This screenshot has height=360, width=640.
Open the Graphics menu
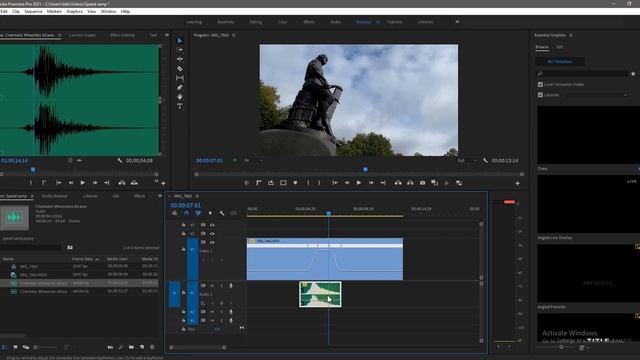coord(74,11)
